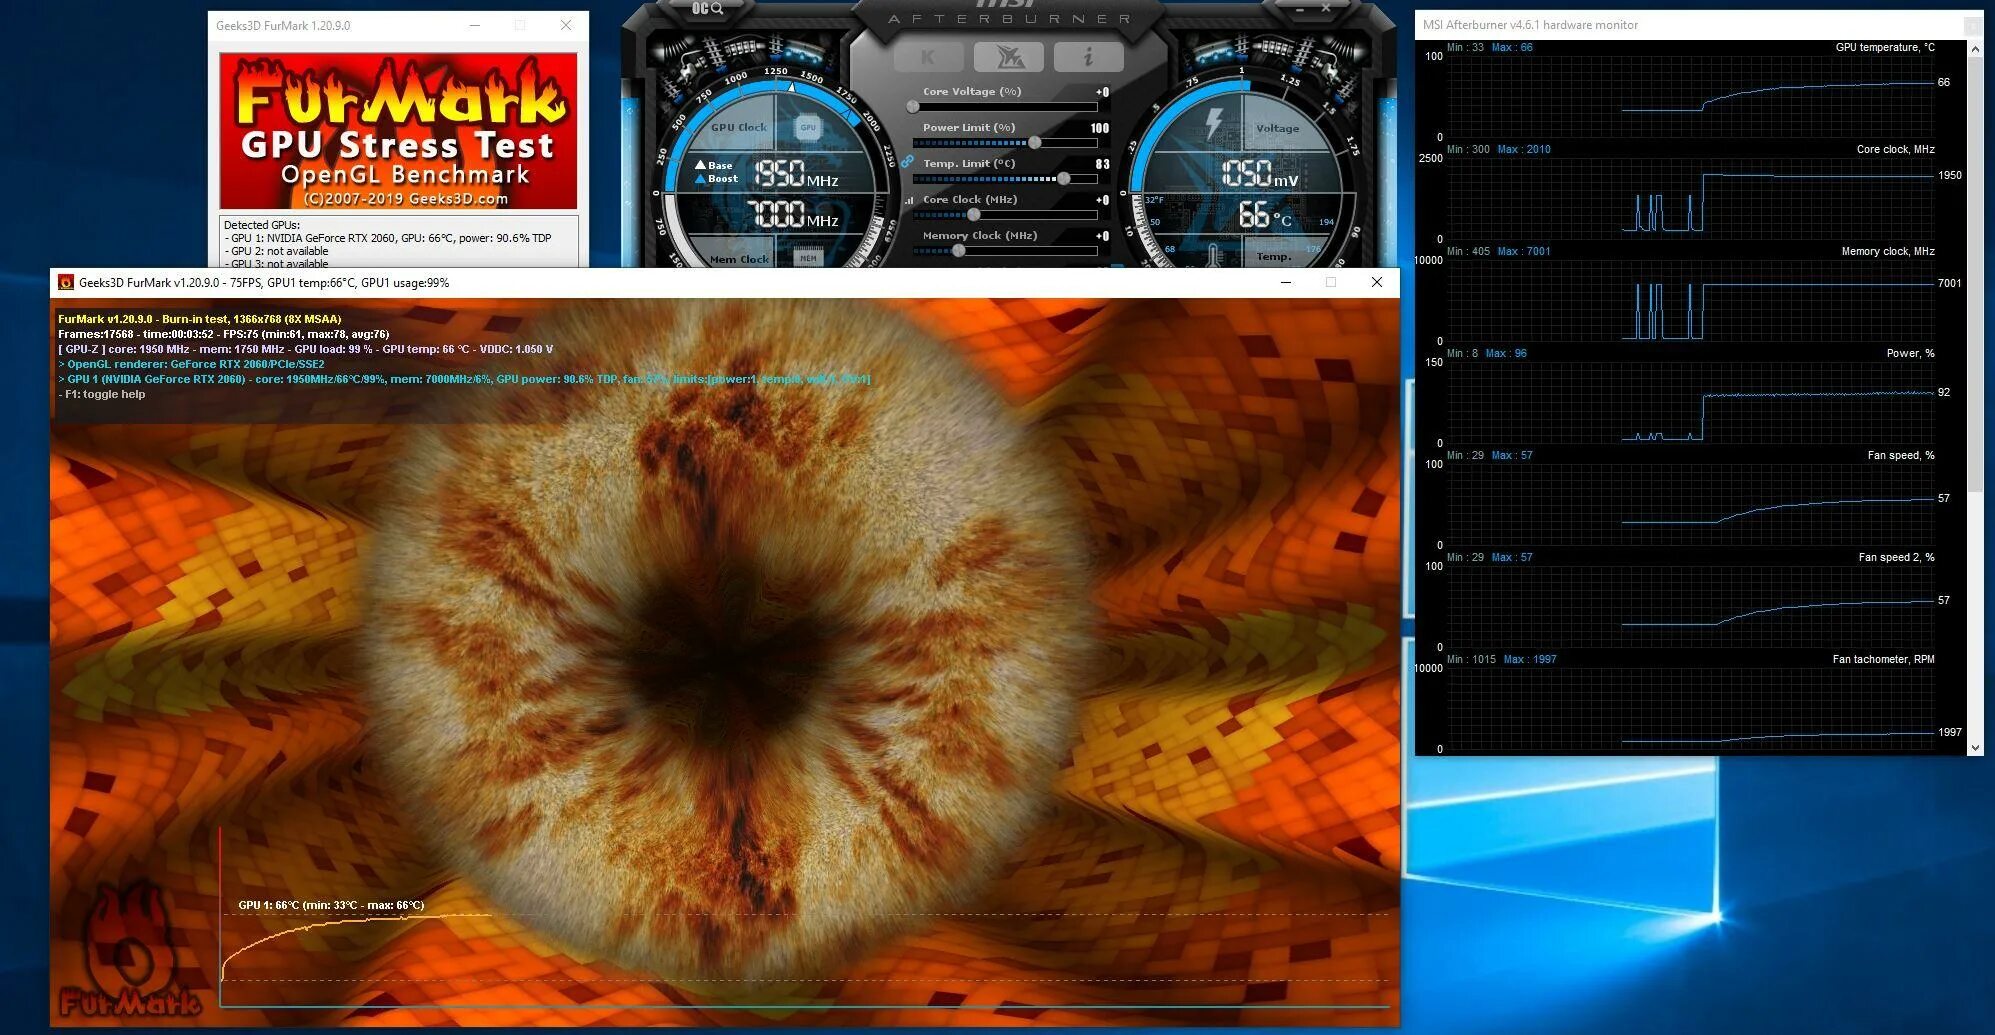Click the Power % graph in hardware monitor
The height and width of the screenshot is (1035, 1995).
pyautogui.click(x=1691, y=403)
